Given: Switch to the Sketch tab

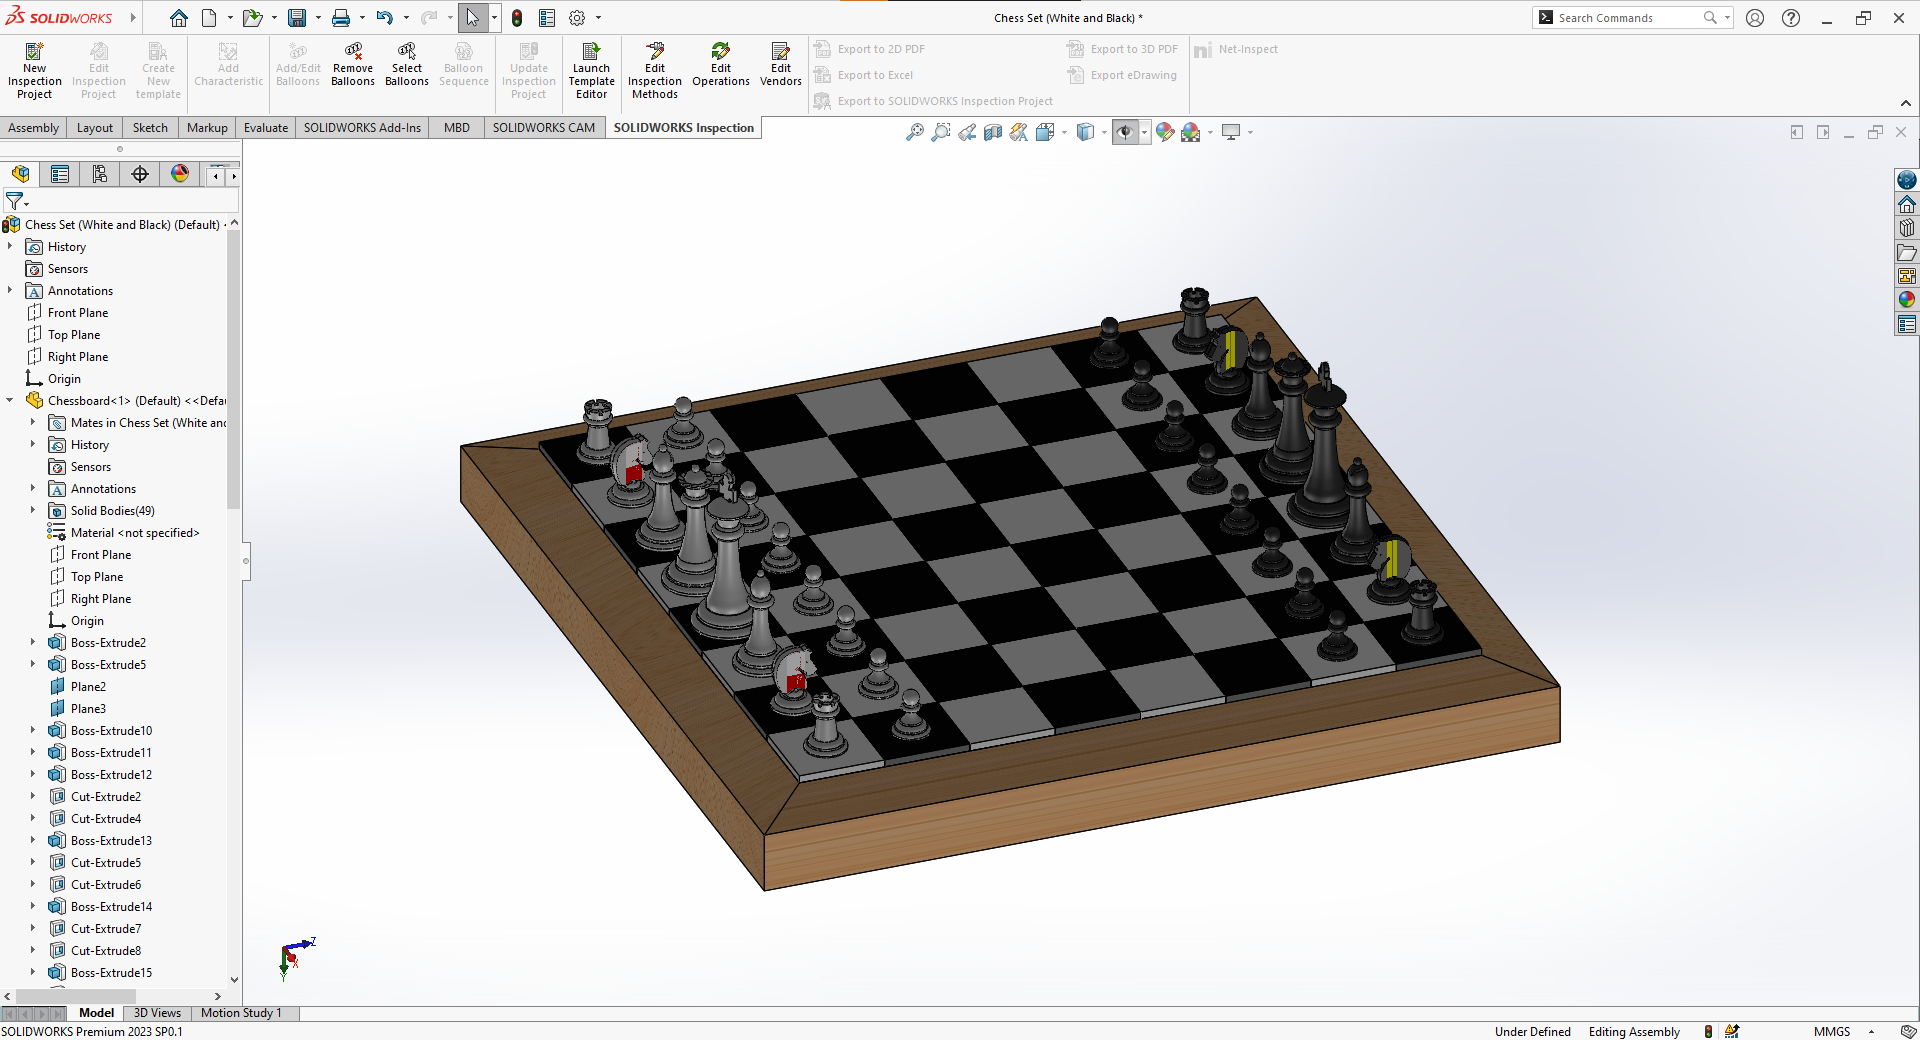Looking at the screenshot, I should [x=150, y=128].
